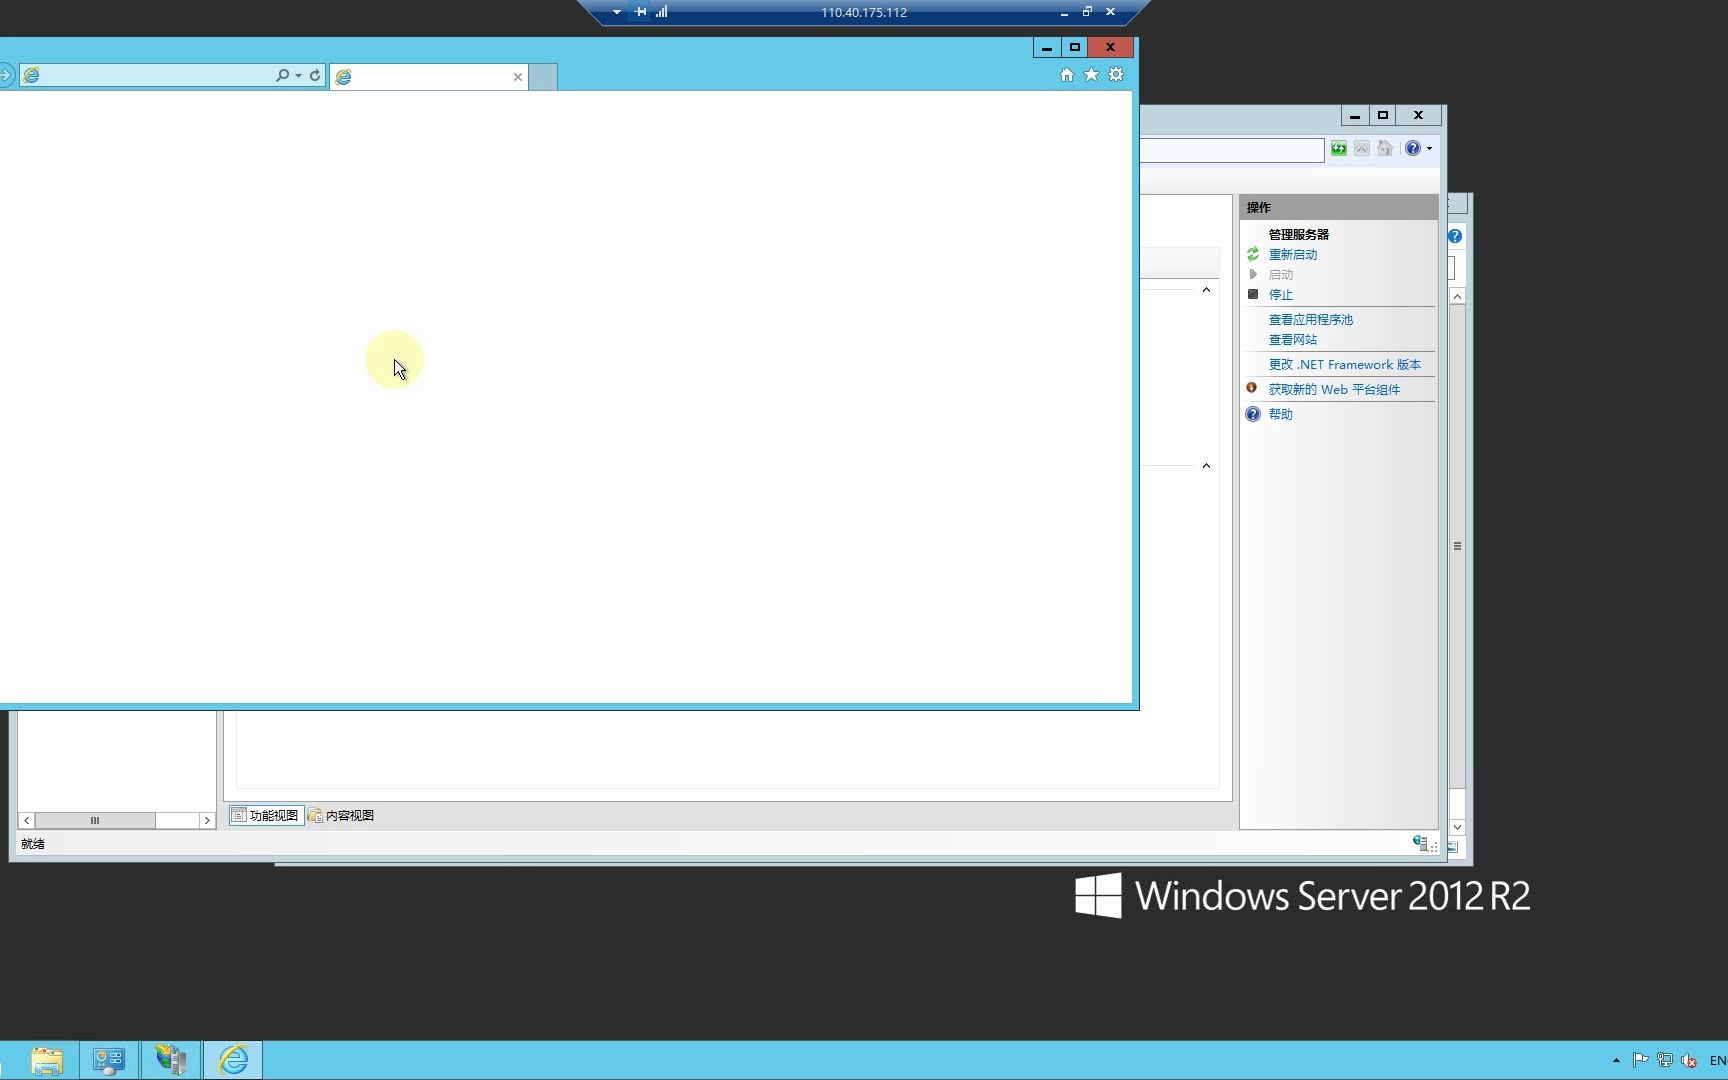Open IIS Manager toolbar help icon
The width and height of the screenshot is (1728, 1080).
(x=1412, y=148)
